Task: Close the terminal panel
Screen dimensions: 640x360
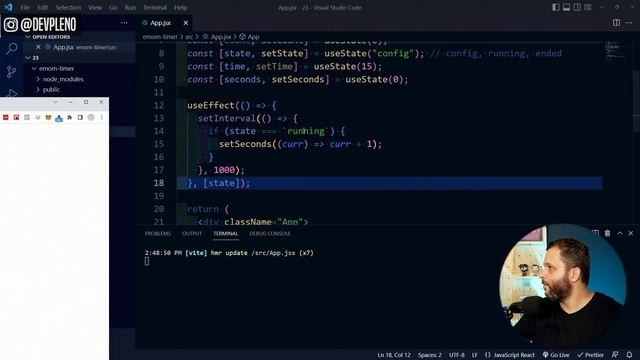Action: coord(631,233)
